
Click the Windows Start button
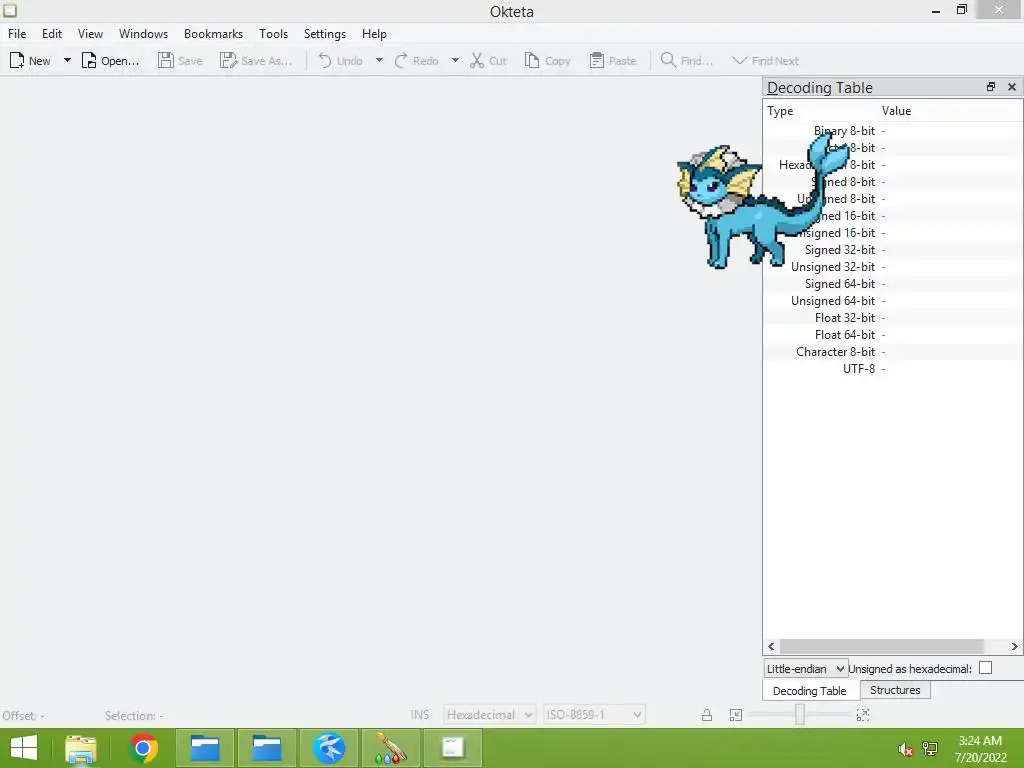(x=24, y=748)
